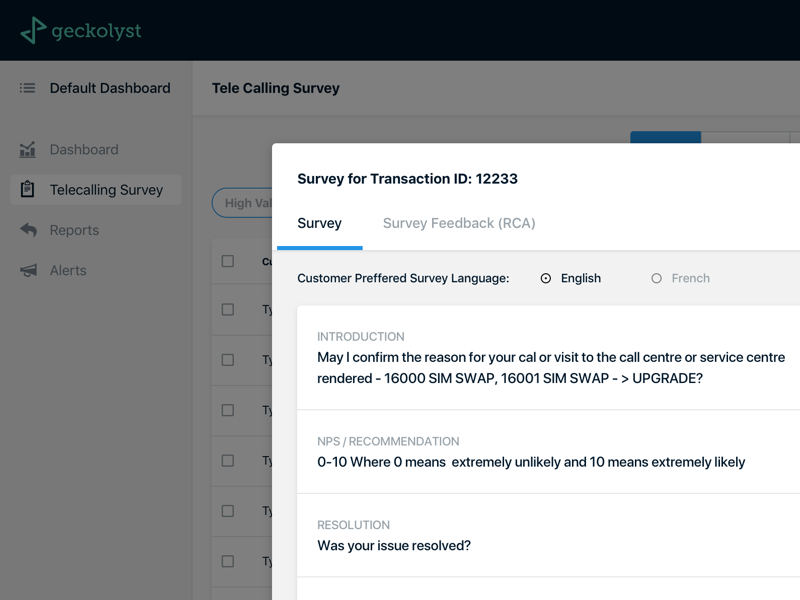Click the Tele Calling Survey page heading
The image size is (800, 600).
tap(276, 88)
